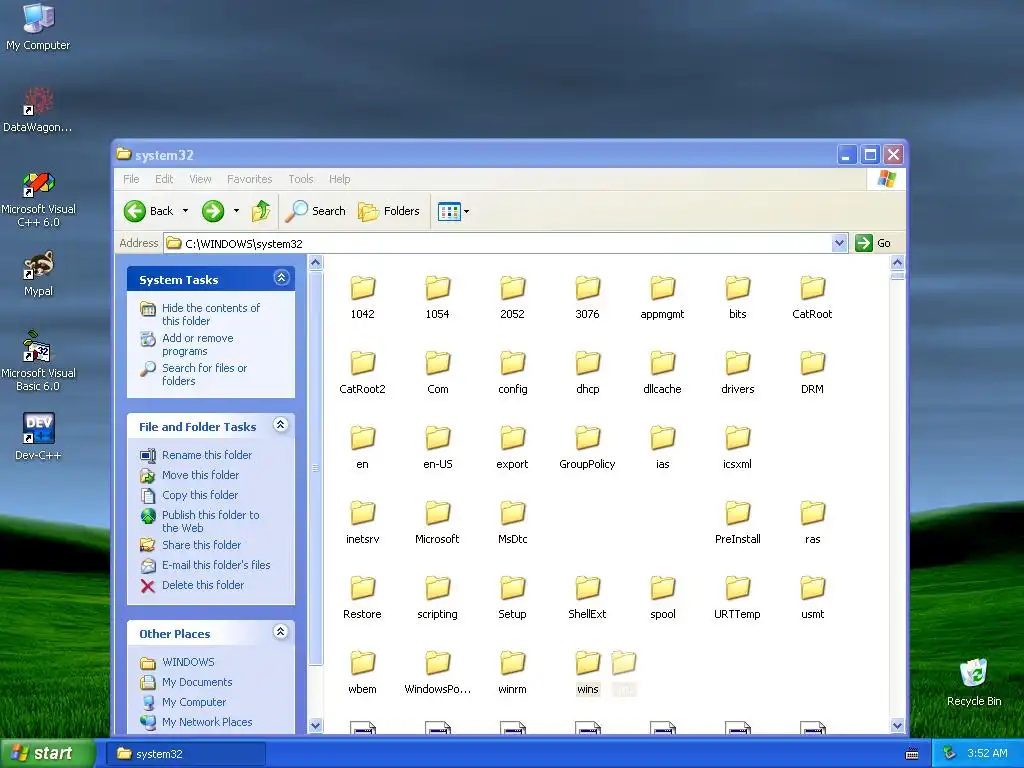Toggle the Folders tree pane
The image size is (1024, 768).
389,211
